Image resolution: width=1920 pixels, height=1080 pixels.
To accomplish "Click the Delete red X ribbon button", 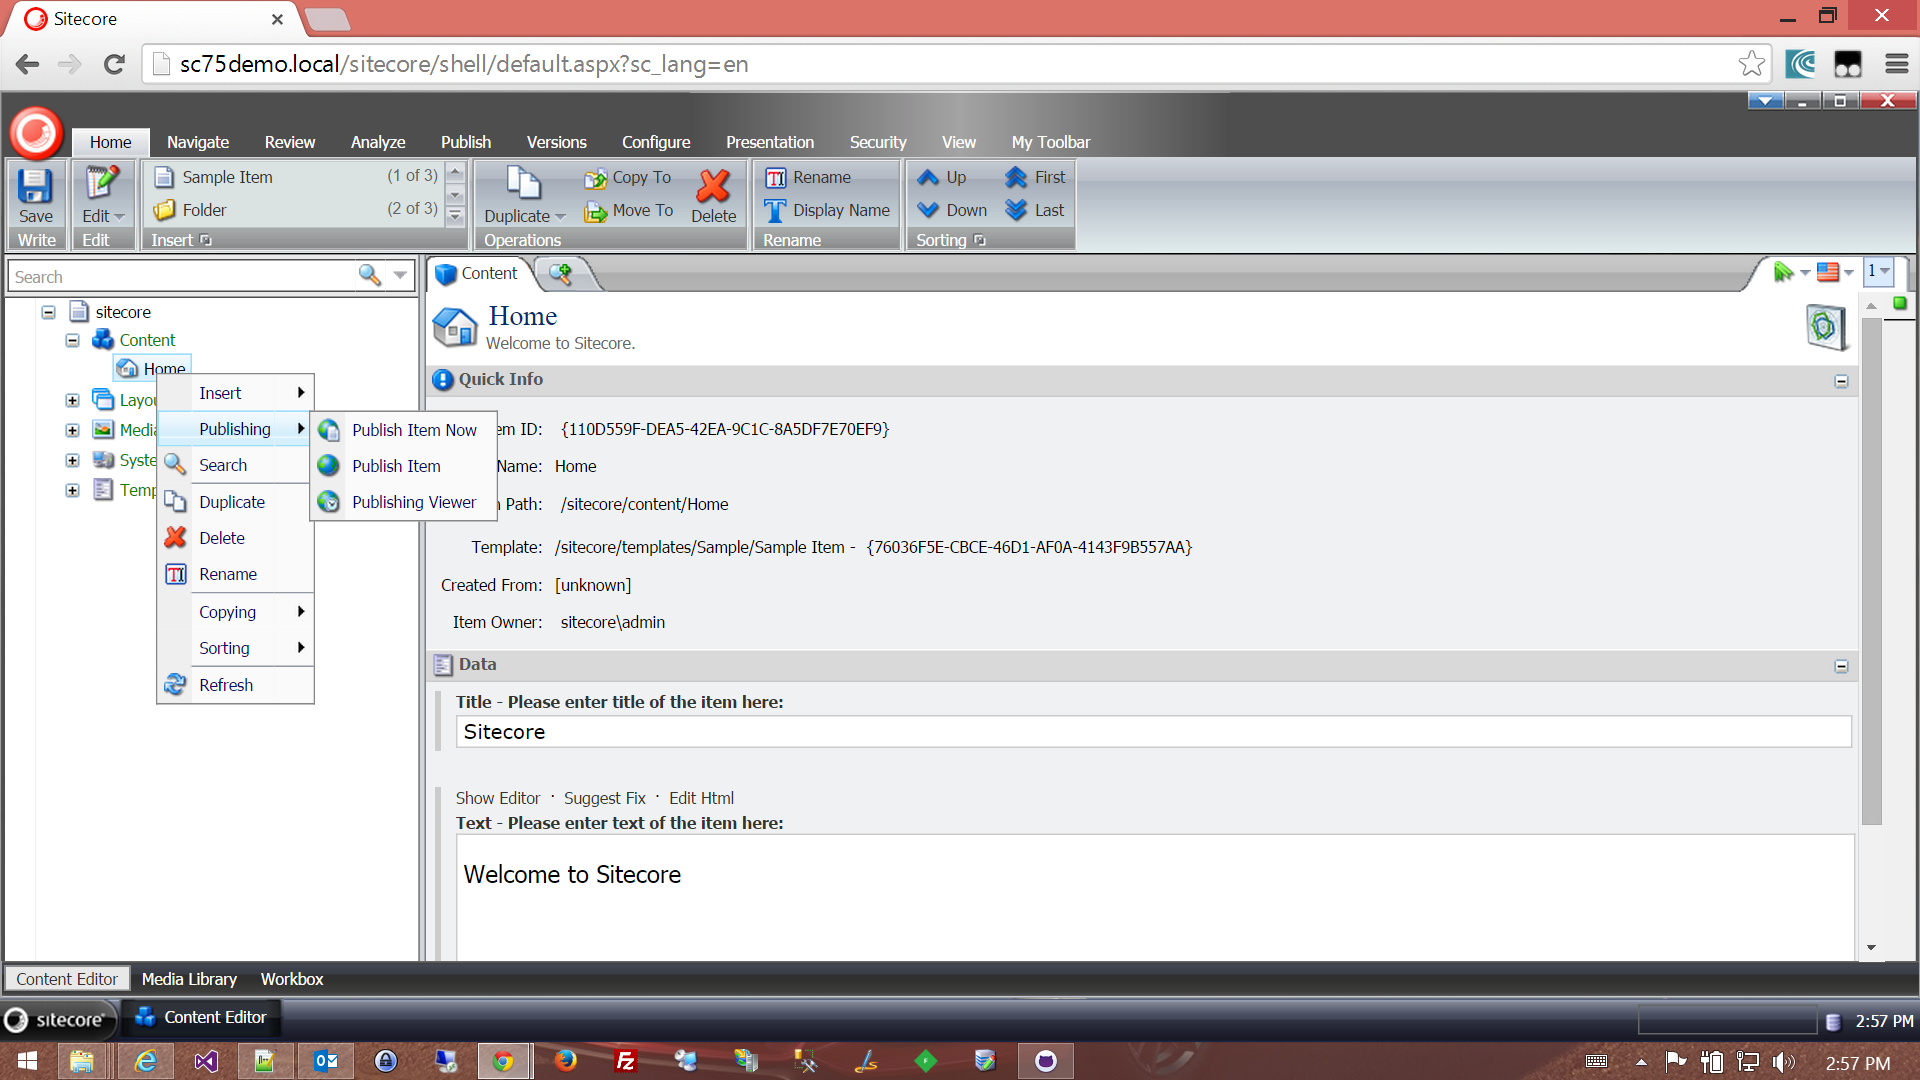I will [x=713, y=195].
